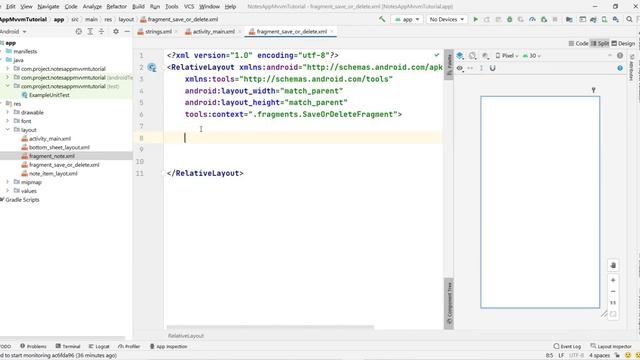Hide the project panel with the minus icon

[127, 31]
